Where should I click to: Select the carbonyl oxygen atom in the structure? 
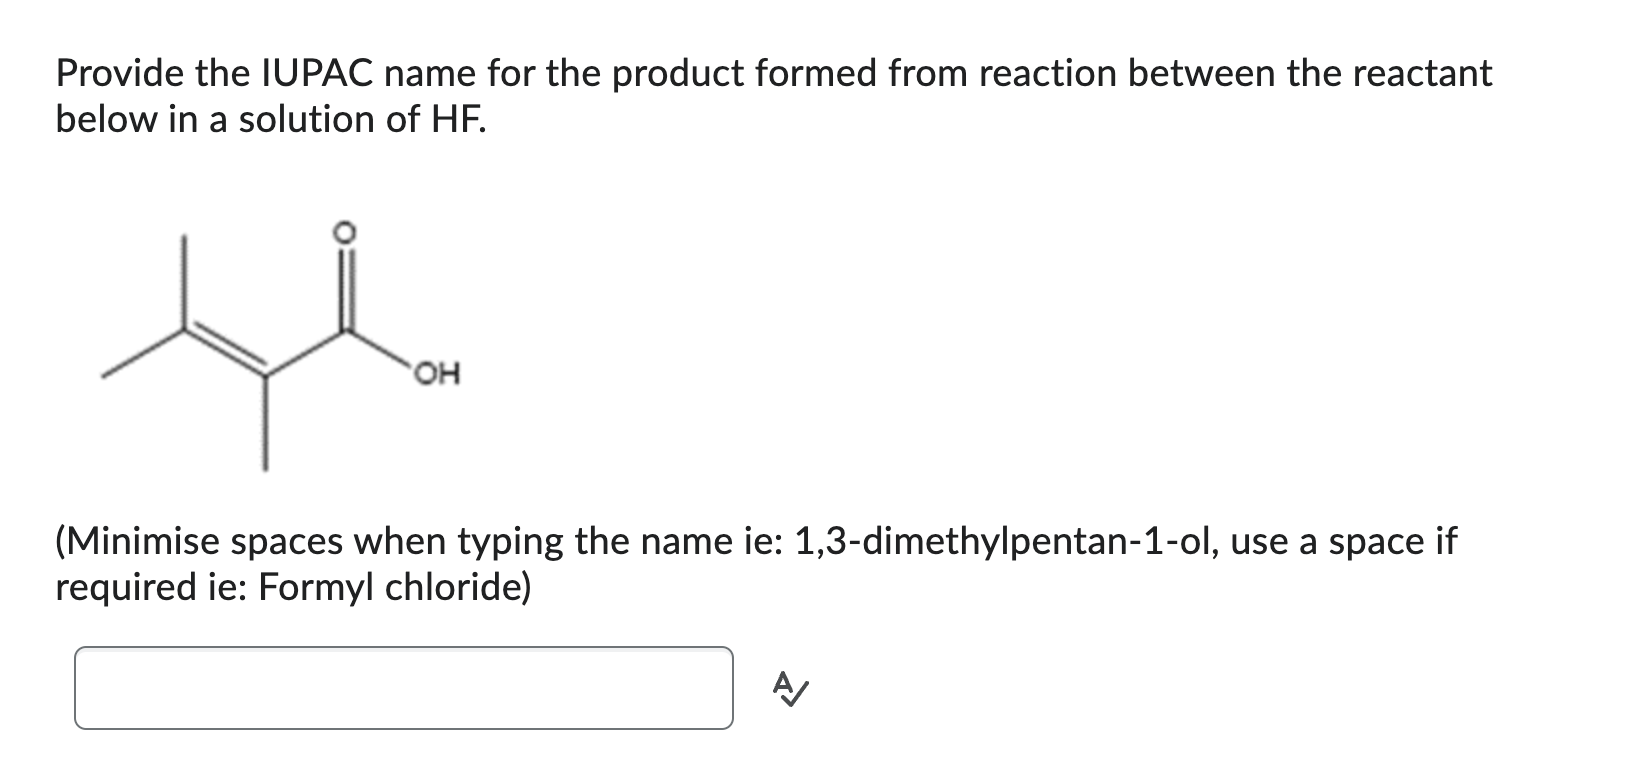(x=345, y=232)
